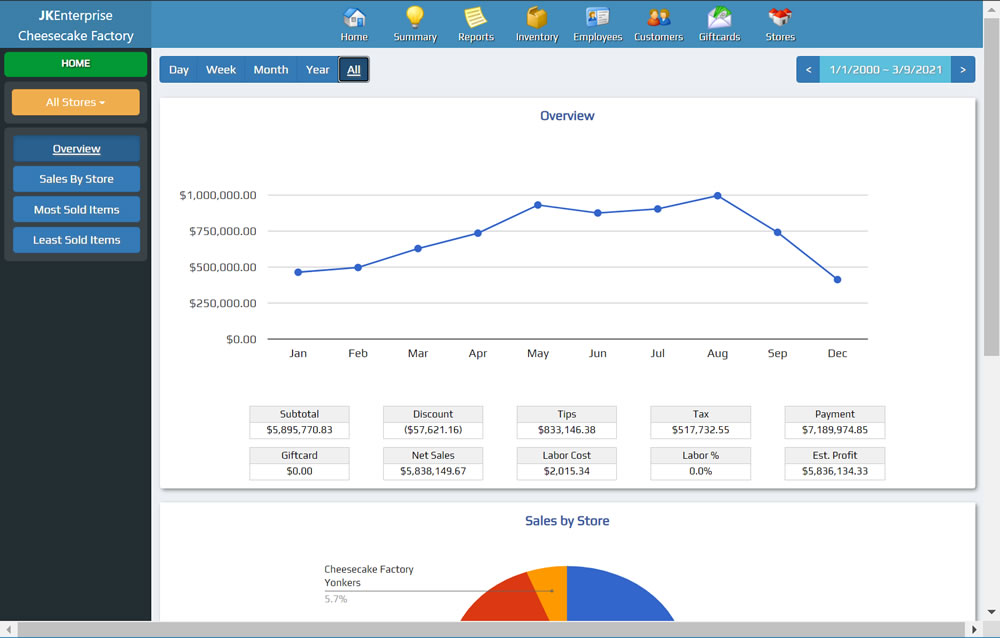Open the Reports notepad icon
This screenshot has width=1000, height=638.
[475, 17]
